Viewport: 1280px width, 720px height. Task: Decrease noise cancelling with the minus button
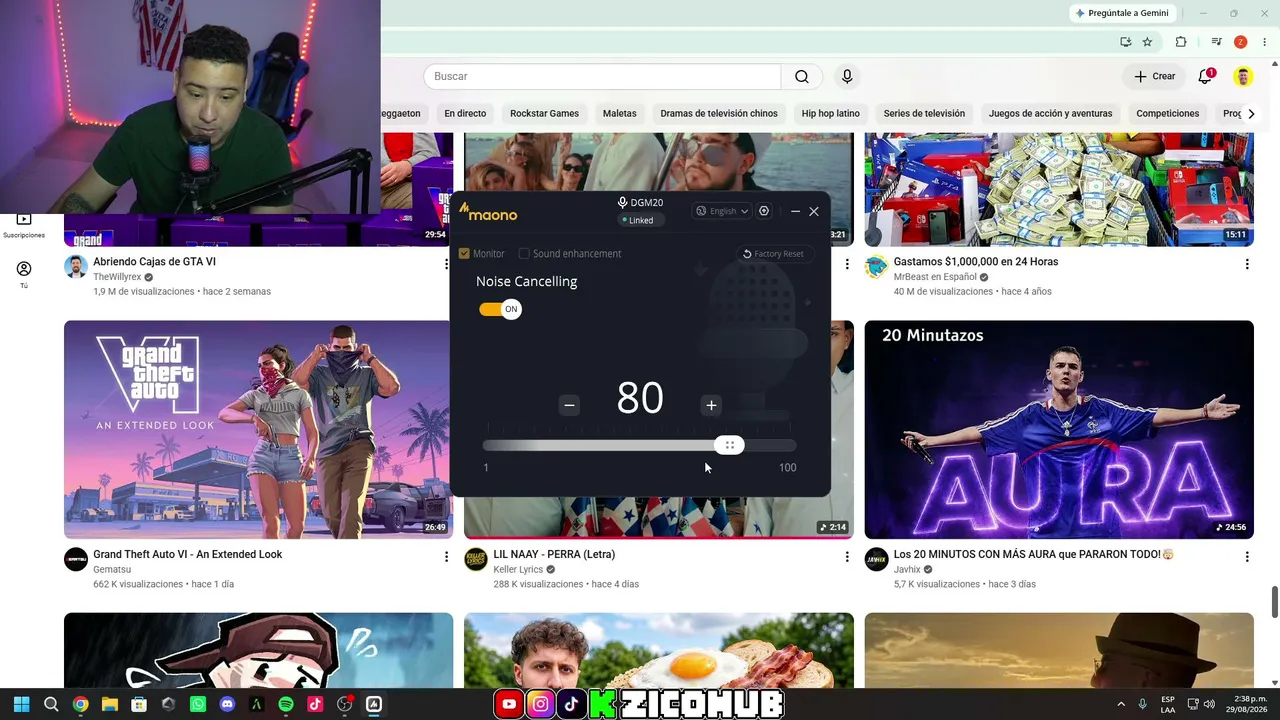point(569,405)
